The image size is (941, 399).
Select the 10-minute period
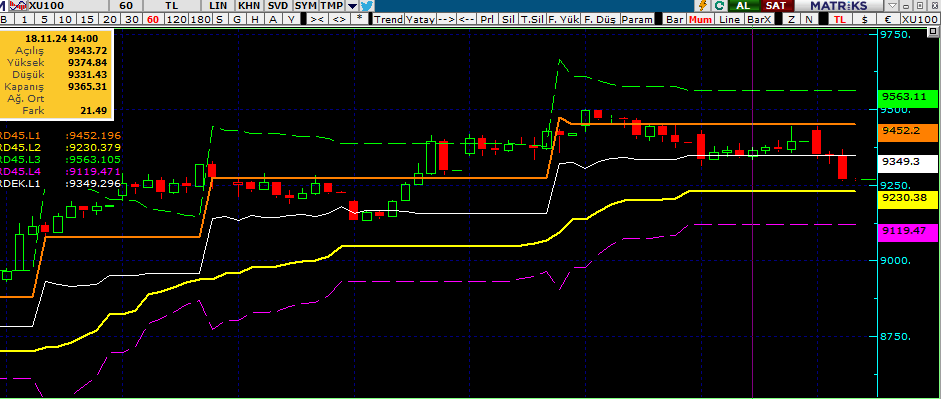[65, 19]
